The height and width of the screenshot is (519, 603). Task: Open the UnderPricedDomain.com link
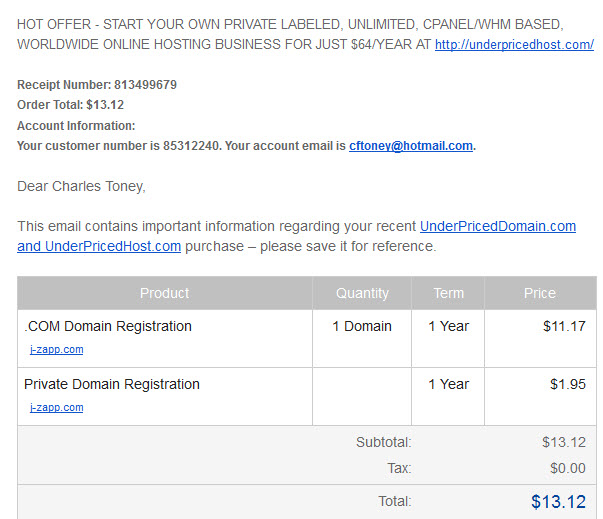point(498,226)
